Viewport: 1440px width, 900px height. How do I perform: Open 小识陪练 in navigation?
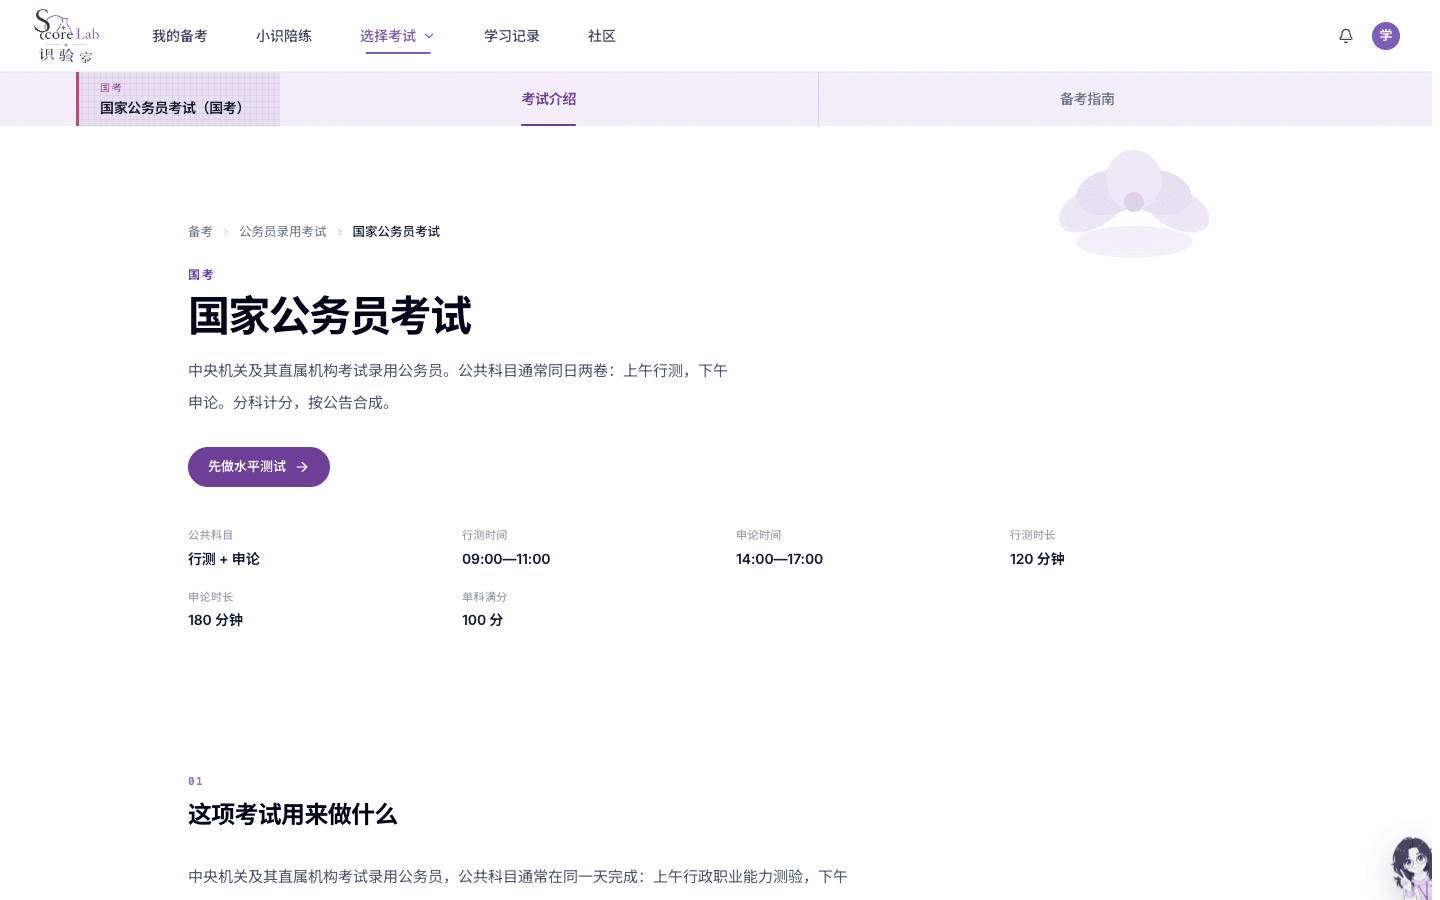284,36
